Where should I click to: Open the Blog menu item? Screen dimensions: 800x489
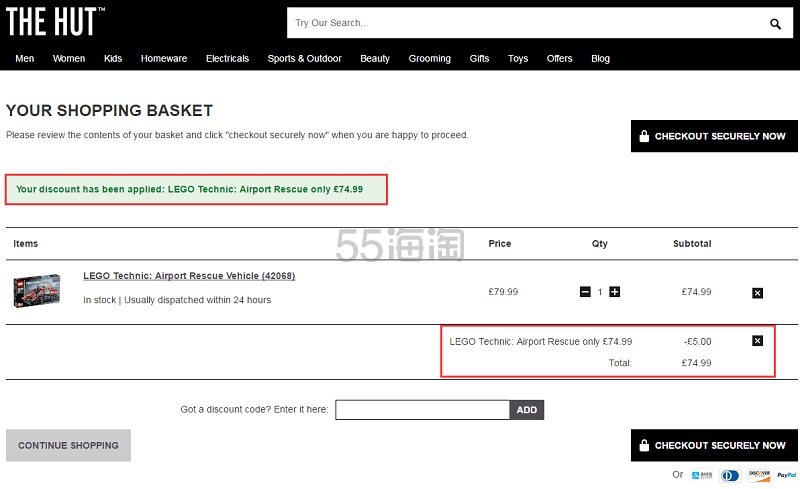[x=601, y=59]
